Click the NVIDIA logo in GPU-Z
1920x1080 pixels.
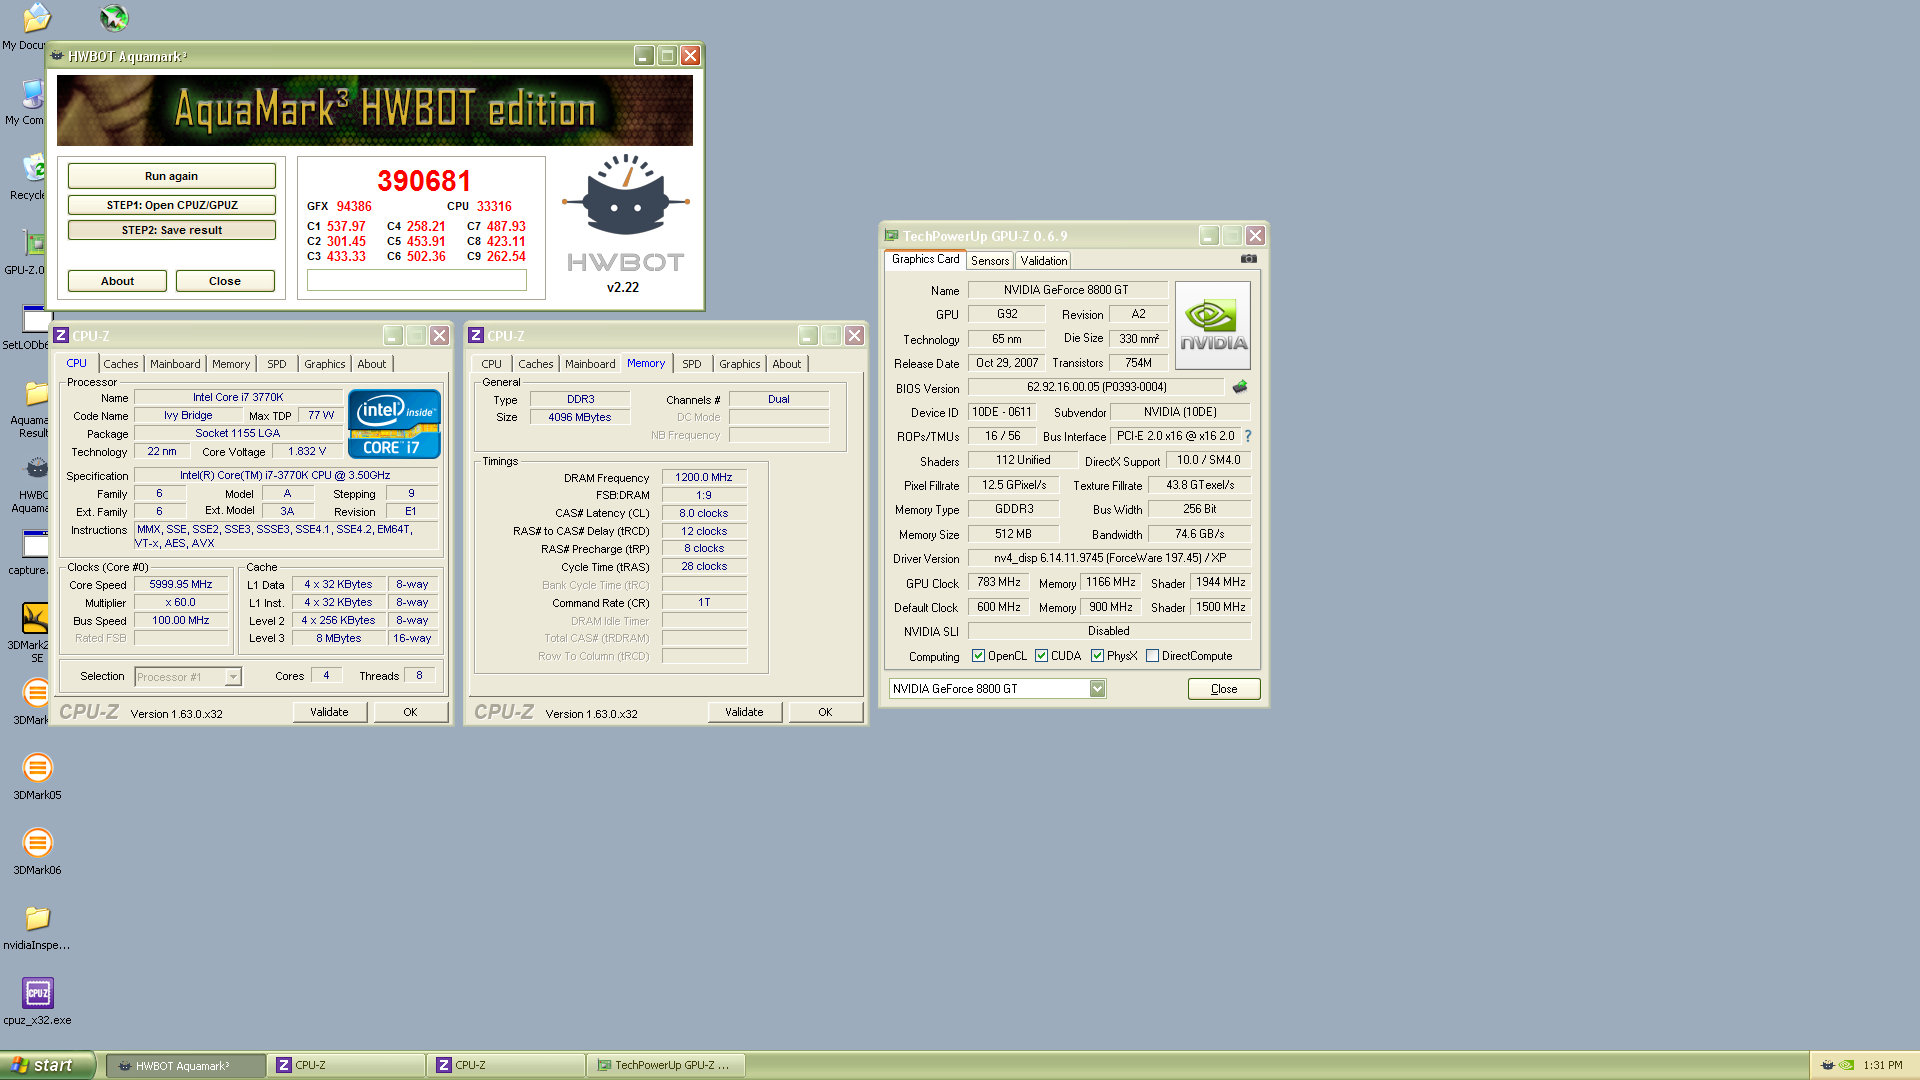click(1213, 326)
